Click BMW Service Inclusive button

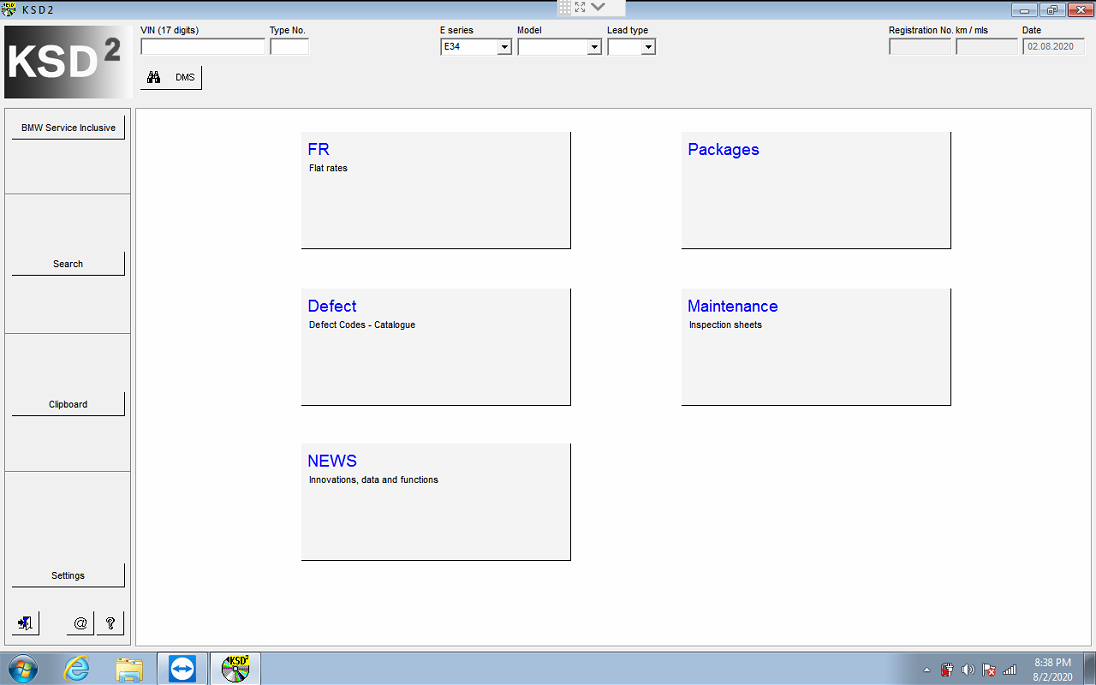point(68,128)
